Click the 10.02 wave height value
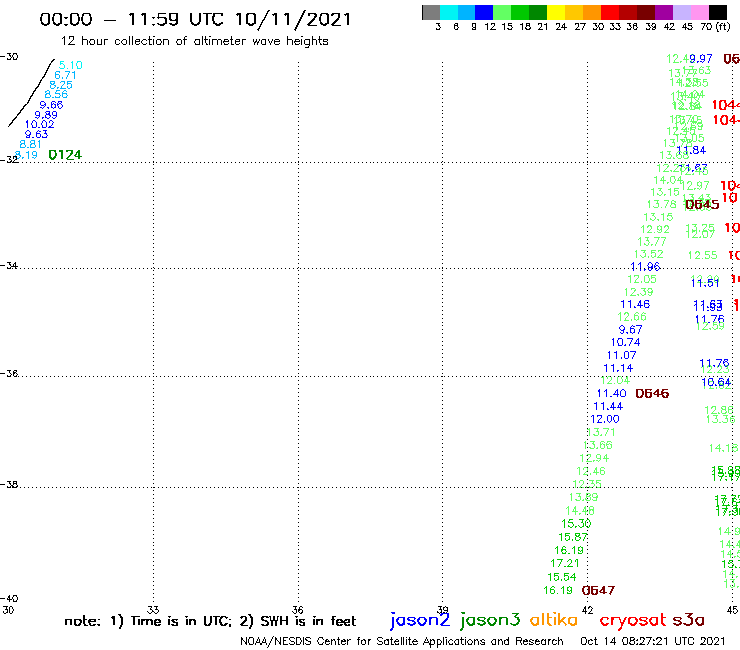The image size is (740, 650). pyautogui.click(x=40, y=125)
